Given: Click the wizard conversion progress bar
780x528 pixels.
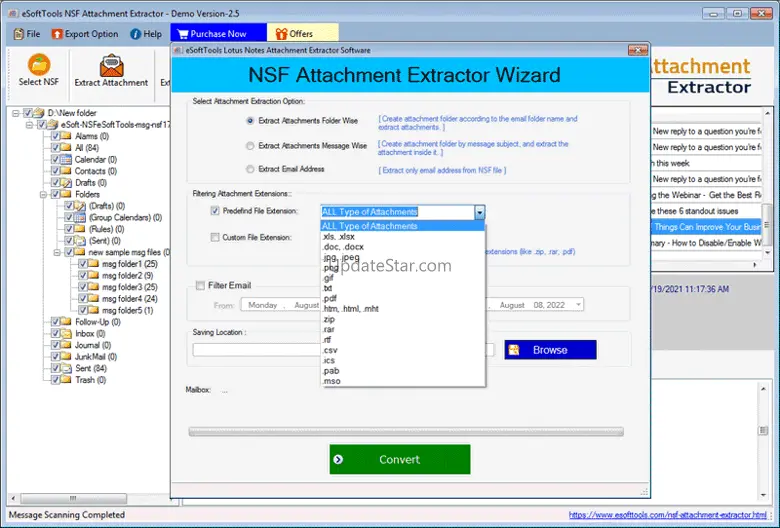Looking at the screenshot, I should coord(406,431).
